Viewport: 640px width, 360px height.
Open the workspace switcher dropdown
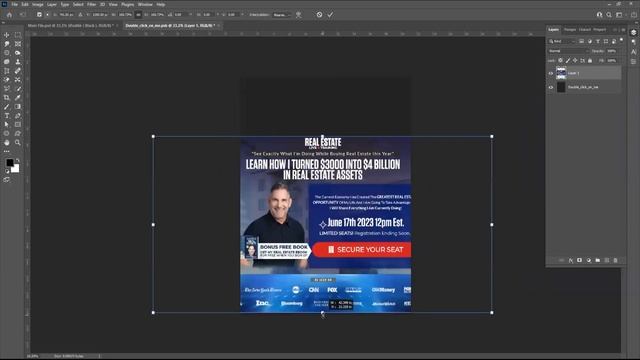point(620,15)
